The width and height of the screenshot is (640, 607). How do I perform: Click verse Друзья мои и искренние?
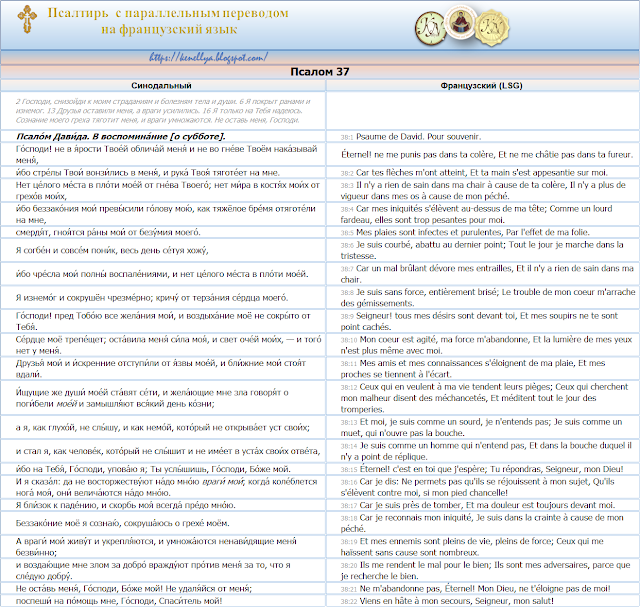tap(161, 368)
